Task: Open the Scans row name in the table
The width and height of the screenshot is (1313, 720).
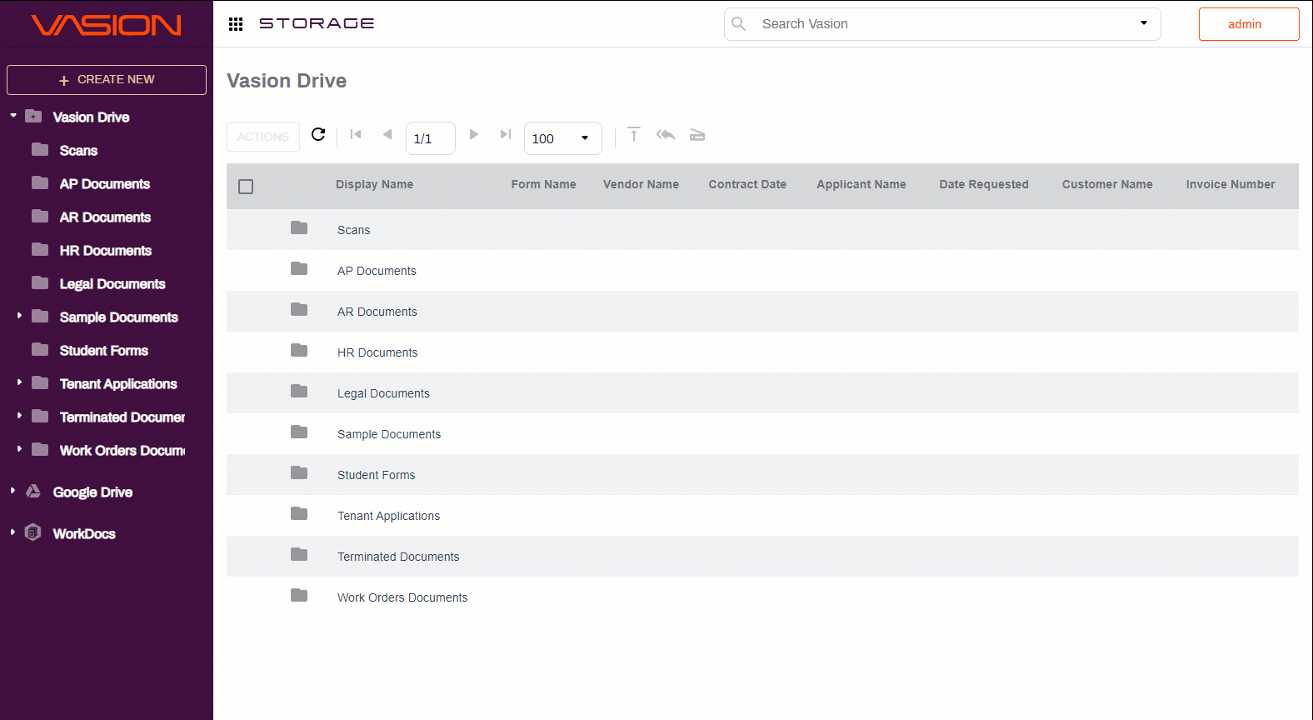Action: 354,230
